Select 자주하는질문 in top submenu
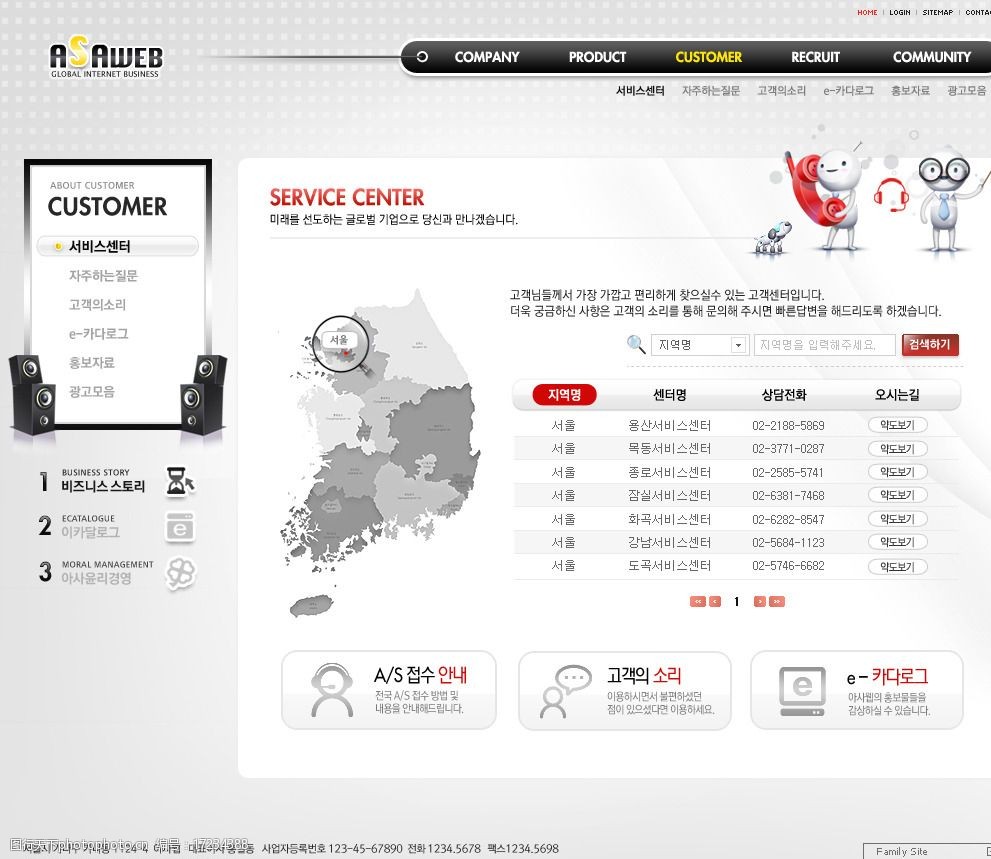The height and width of the screenshot is (859, 991). pyautogui.click(x=711, y=91)
